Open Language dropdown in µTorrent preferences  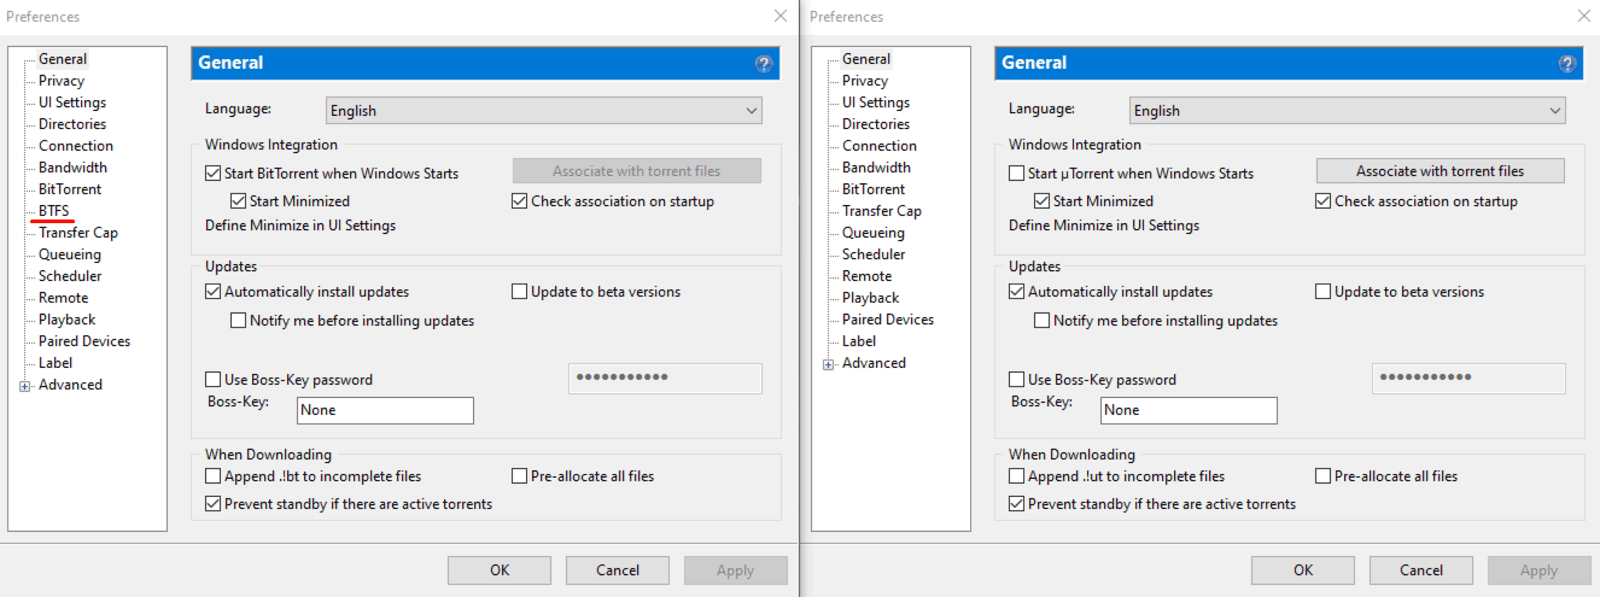(x=1347, y=110)
